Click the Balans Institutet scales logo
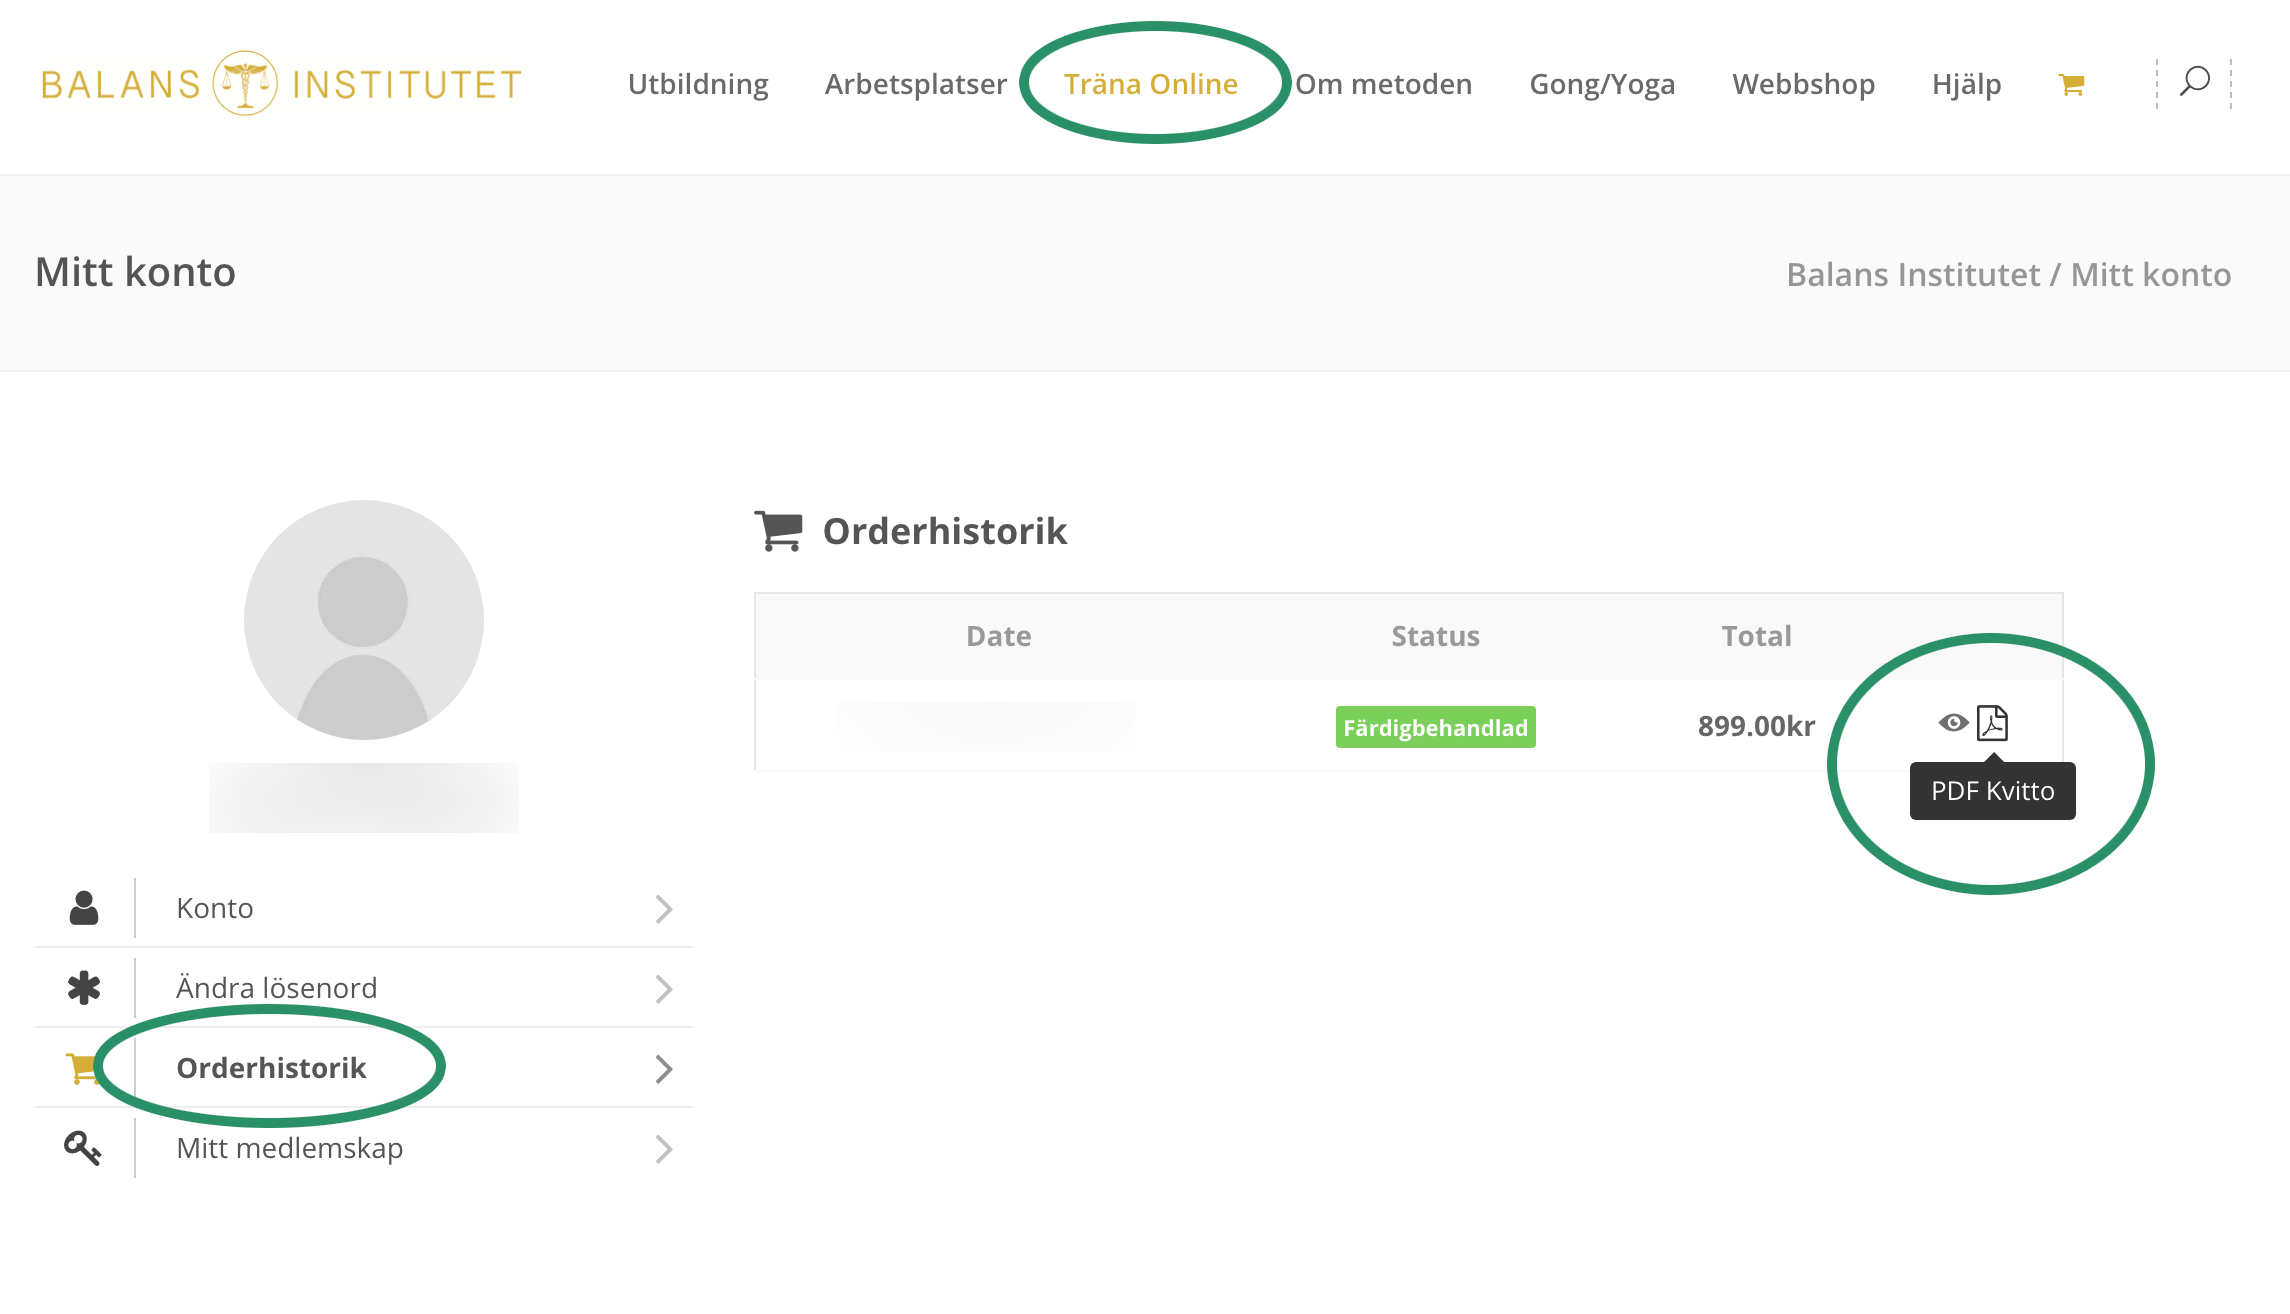This screenshot has width=2290, height=1314. pyautogui.click(x=245, y=83)
